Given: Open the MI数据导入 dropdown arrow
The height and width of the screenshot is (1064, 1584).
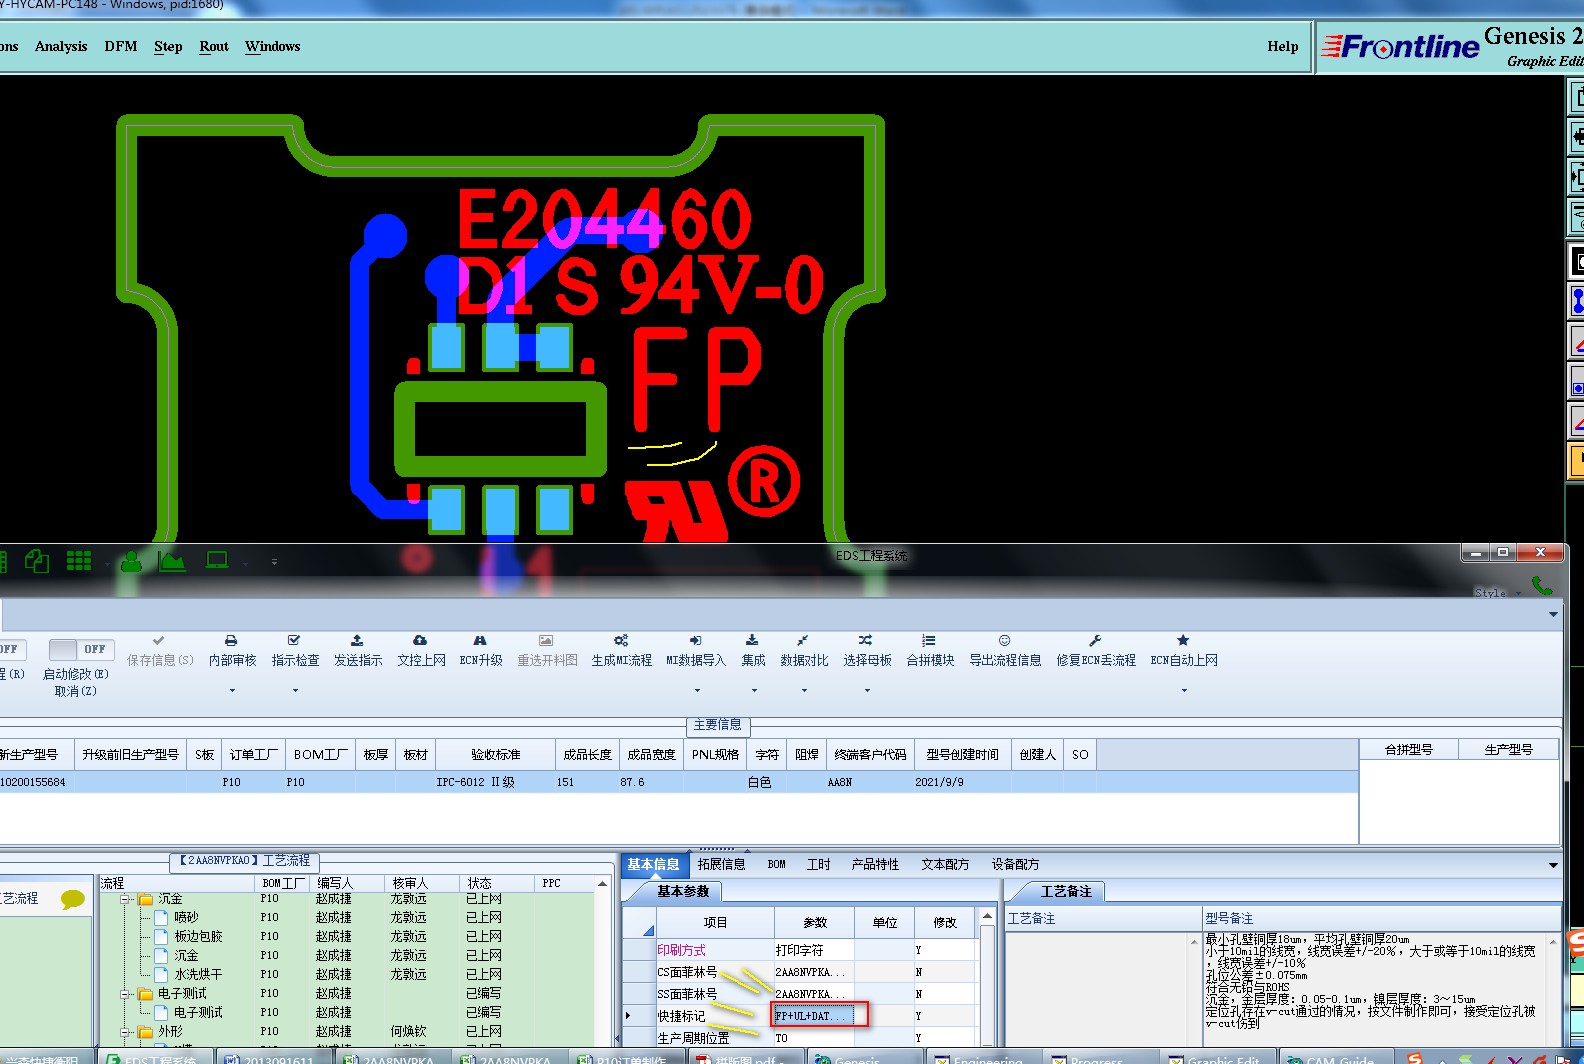Looking at the screenshot, I should pyautogui.click(x=696, y=690).
